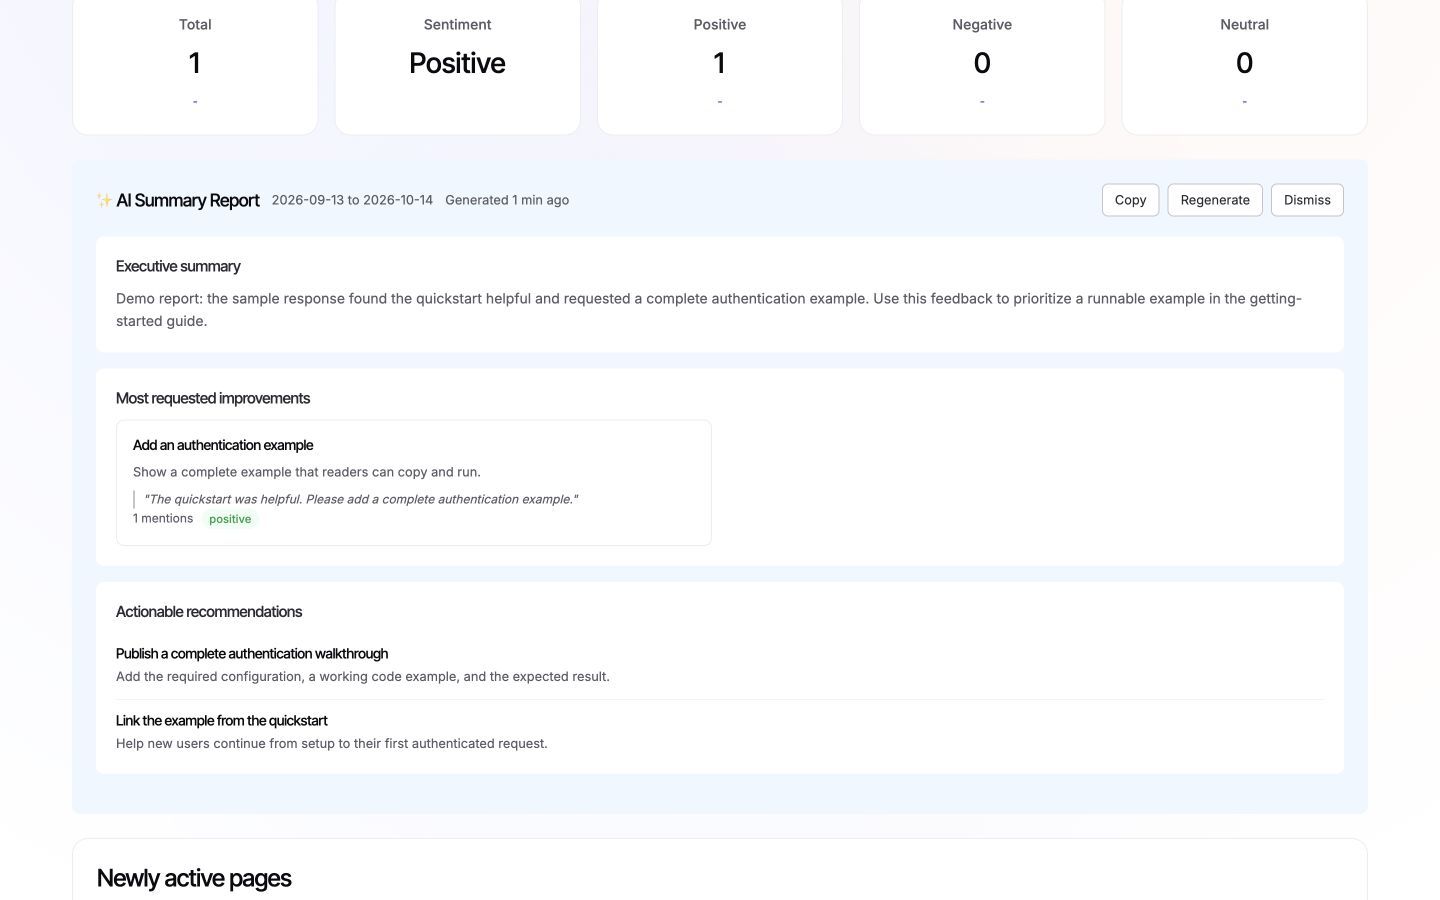This screenshot has height=900, width=1440.
Task: Dismiss the AI Summary Report
Action: [x=1307, y=200]
